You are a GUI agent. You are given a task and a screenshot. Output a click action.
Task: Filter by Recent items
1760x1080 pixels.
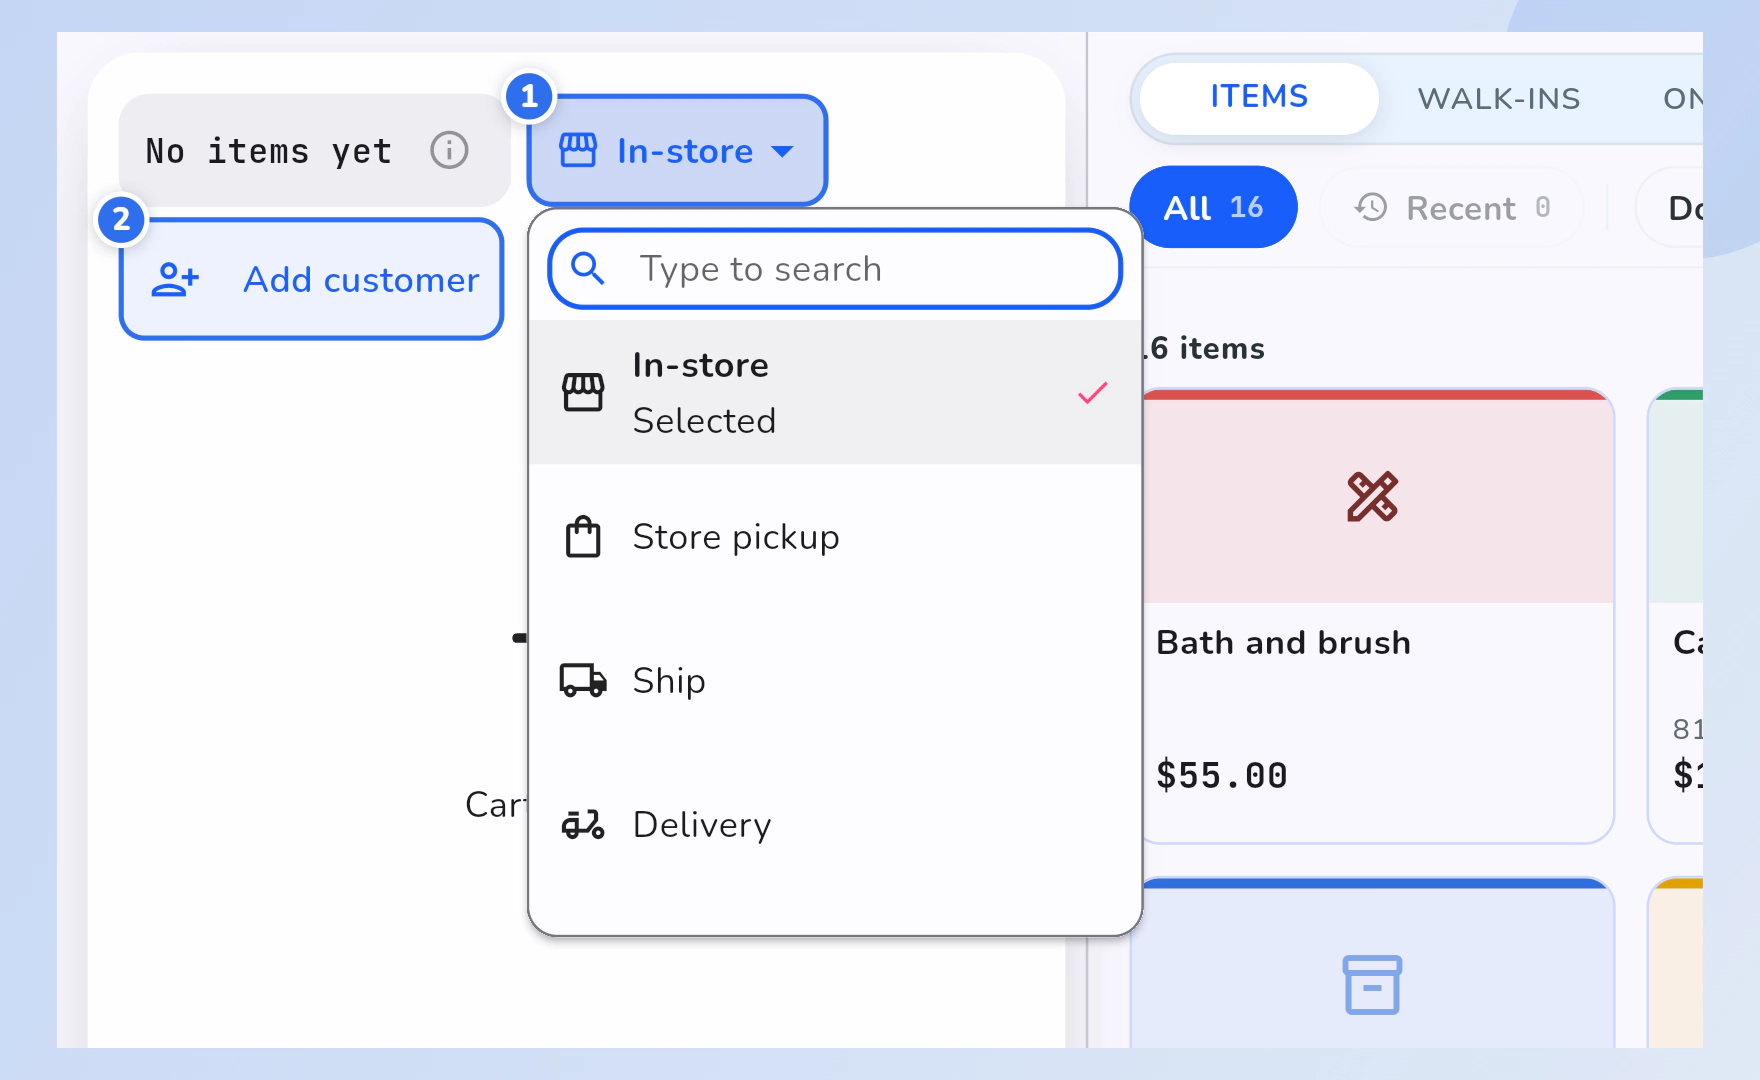tap(1452, 207)
